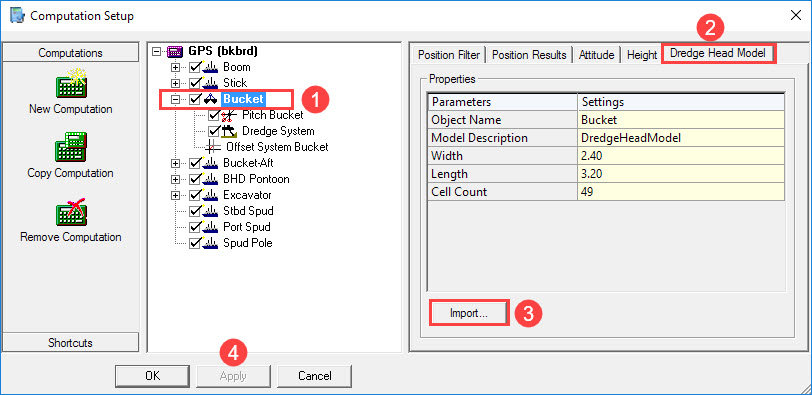The width and height of the screenshot is (812, 395).
Task: Click the Import... button
Action: pyautogui.click(x=469, y=313)
